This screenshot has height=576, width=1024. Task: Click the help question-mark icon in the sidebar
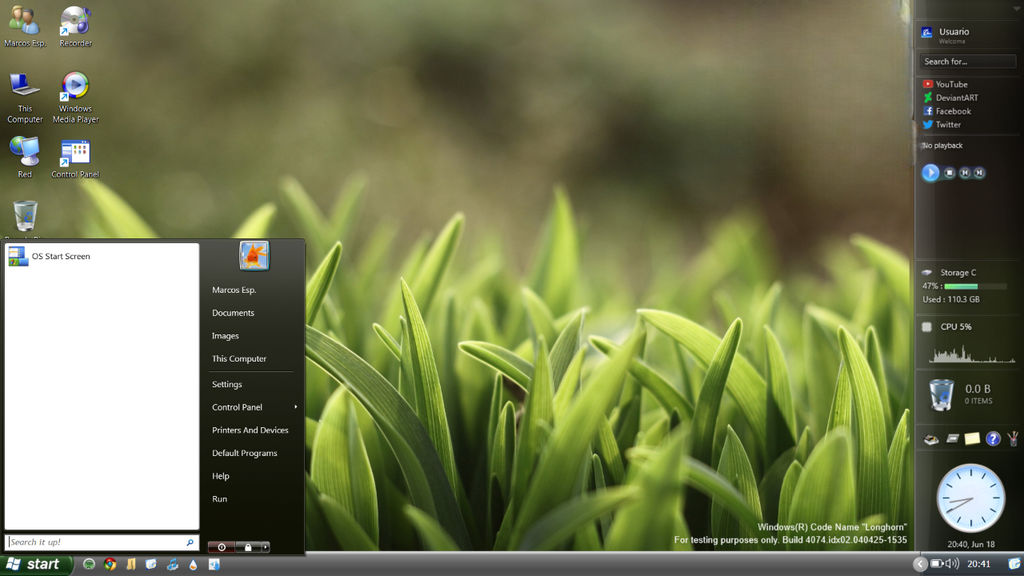[x=993, y=439]
